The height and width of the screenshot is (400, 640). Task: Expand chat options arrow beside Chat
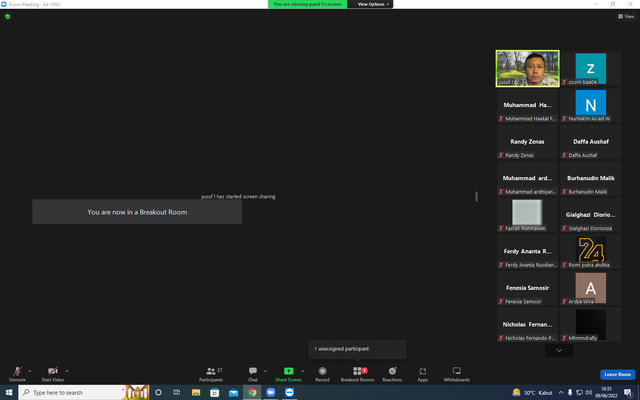tap(265, 371)
